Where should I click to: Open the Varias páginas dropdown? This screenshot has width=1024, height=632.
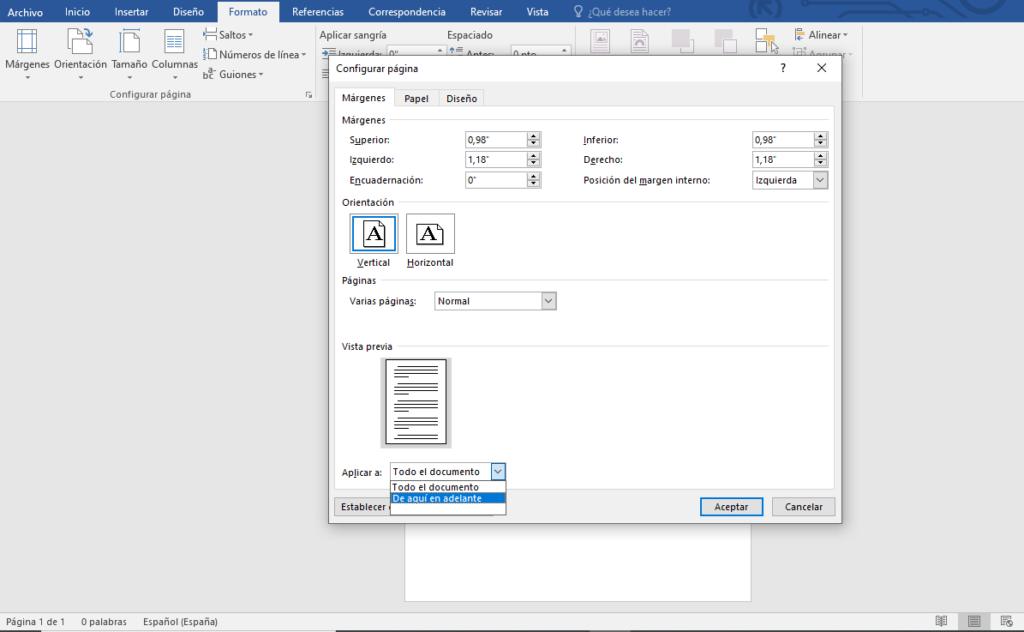[x=547, y=300]
